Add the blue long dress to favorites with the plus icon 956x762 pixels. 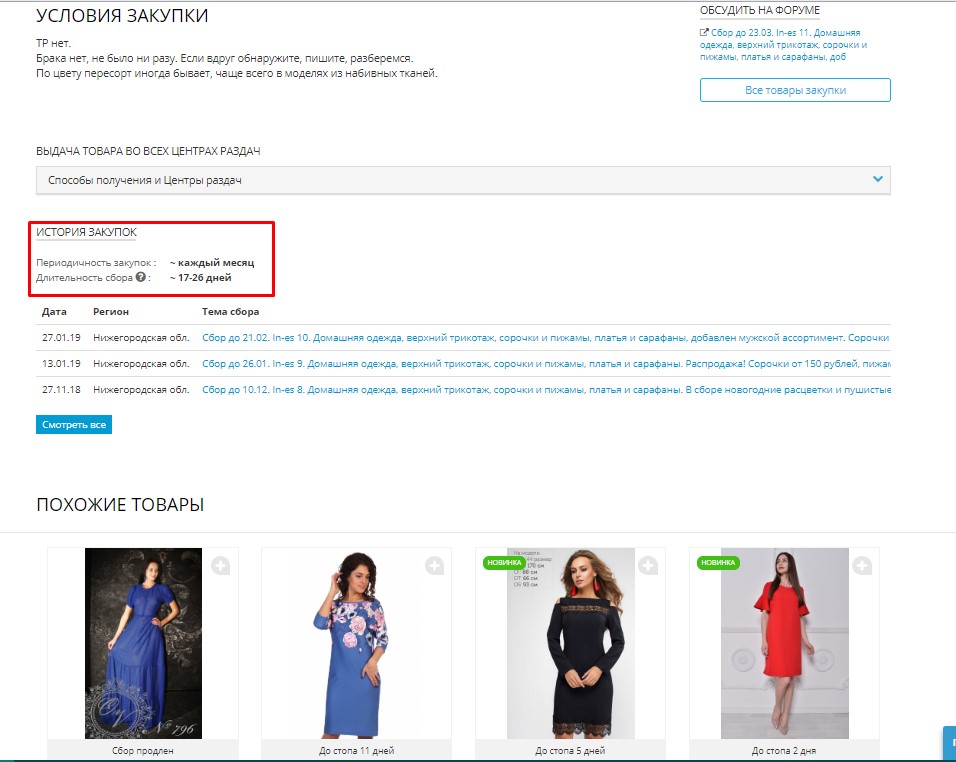pyautogui.click(x=221, y=566)
